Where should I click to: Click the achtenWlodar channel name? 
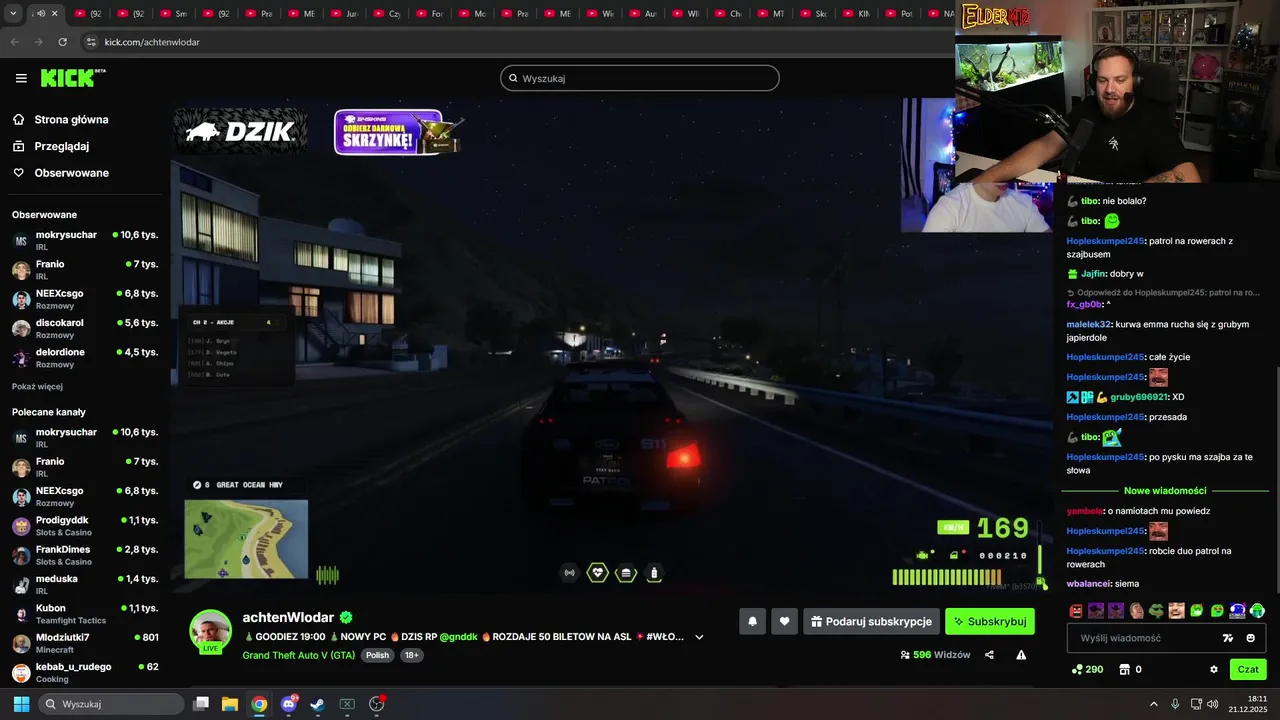(288, 617)
